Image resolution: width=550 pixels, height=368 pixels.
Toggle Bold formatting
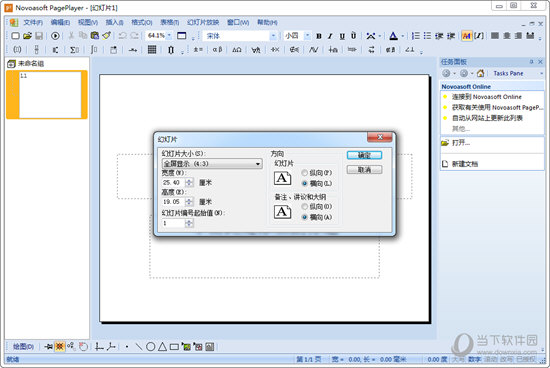319,36
